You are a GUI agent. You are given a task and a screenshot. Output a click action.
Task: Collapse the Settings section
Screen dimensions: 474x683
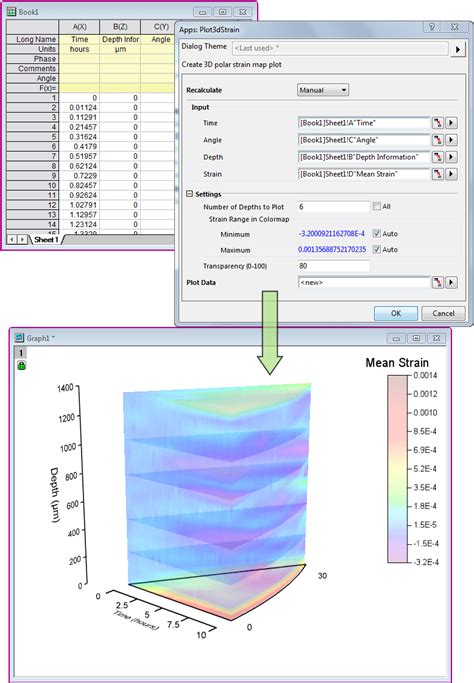pyautogui.click(x=190, y=194)
